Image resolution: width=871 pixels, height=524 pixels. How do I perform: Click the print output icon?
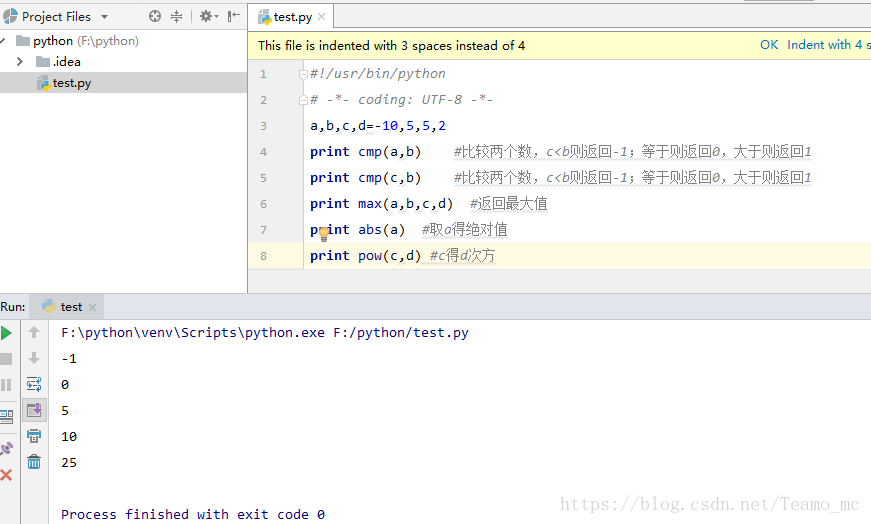point(34,436)
